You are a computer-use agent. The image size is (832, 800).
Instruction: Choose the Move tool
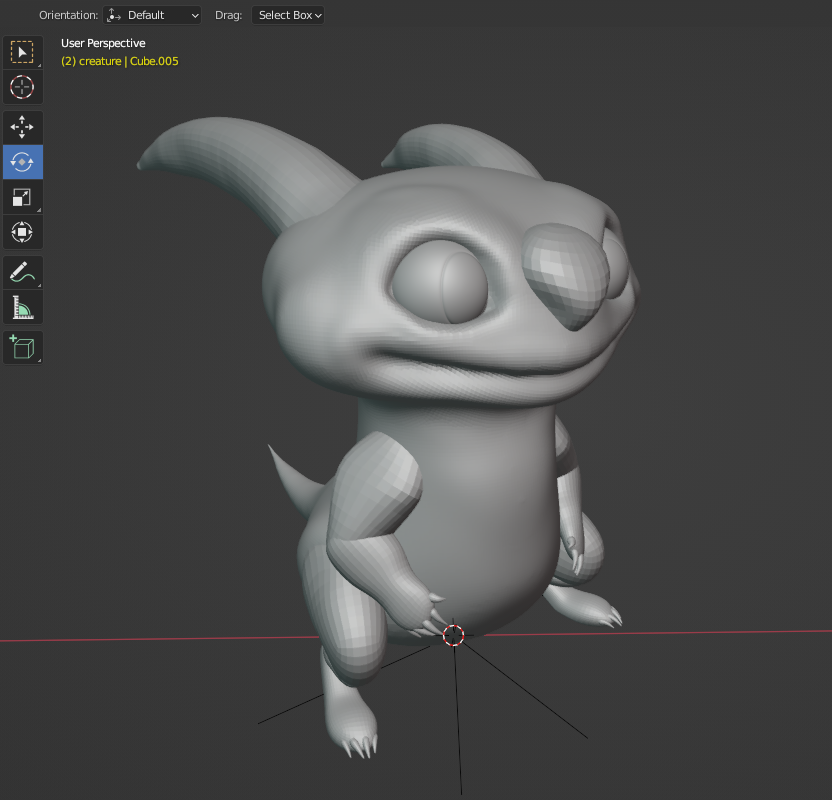coord(22,127)
